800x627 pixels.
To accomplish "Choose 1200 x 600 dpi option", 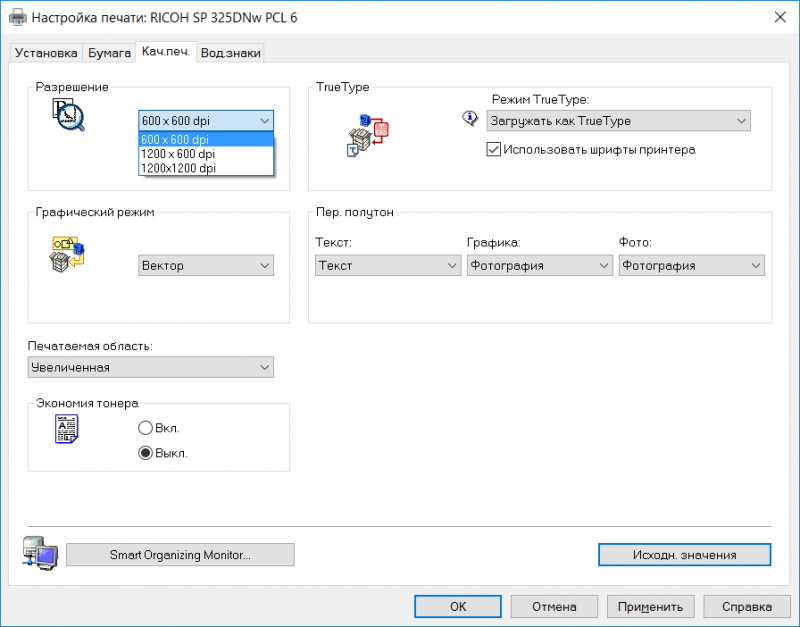I will tap(206, 154).
